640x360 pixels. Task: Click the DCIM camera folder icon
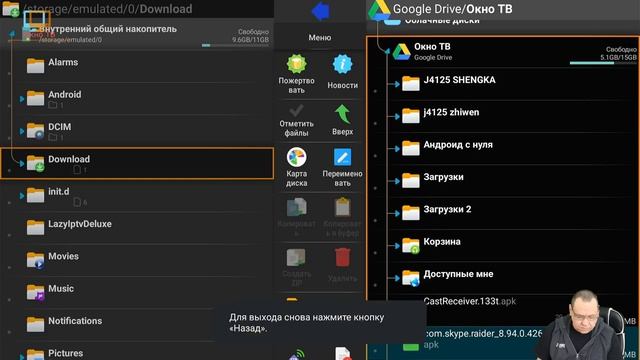(x=36, y=130)
